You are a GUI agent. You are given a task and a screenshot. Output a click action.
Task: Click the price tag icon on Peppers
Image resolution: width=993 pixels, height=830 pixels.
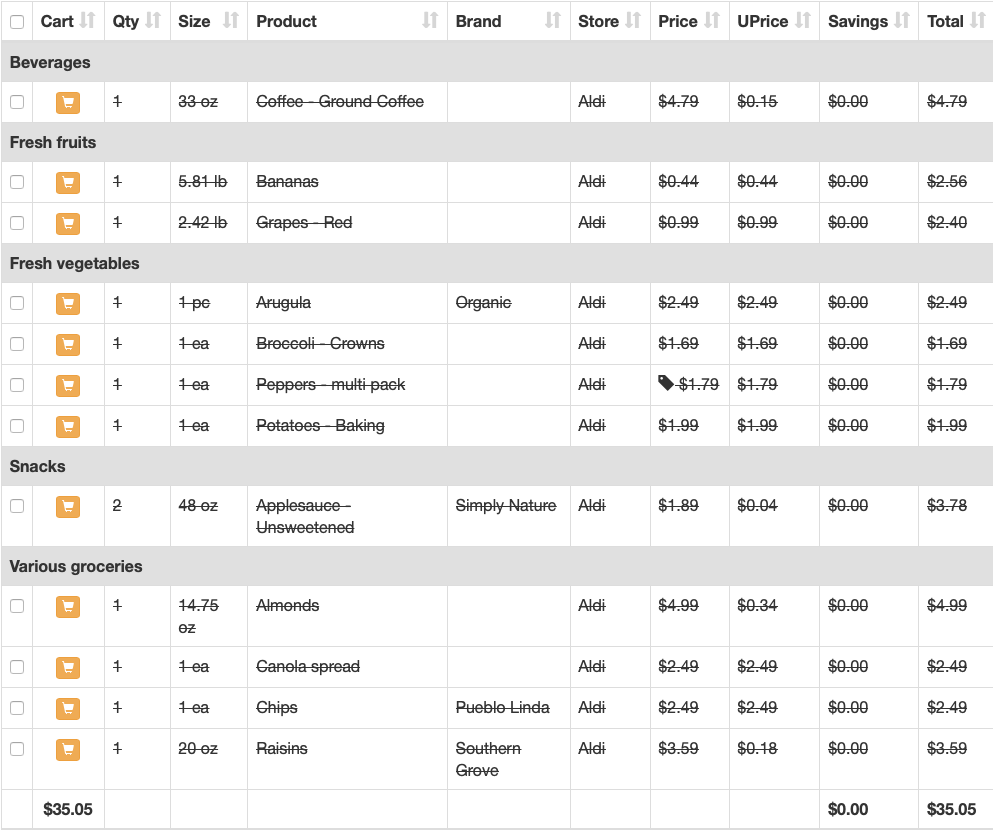click(x=666, y=383)
